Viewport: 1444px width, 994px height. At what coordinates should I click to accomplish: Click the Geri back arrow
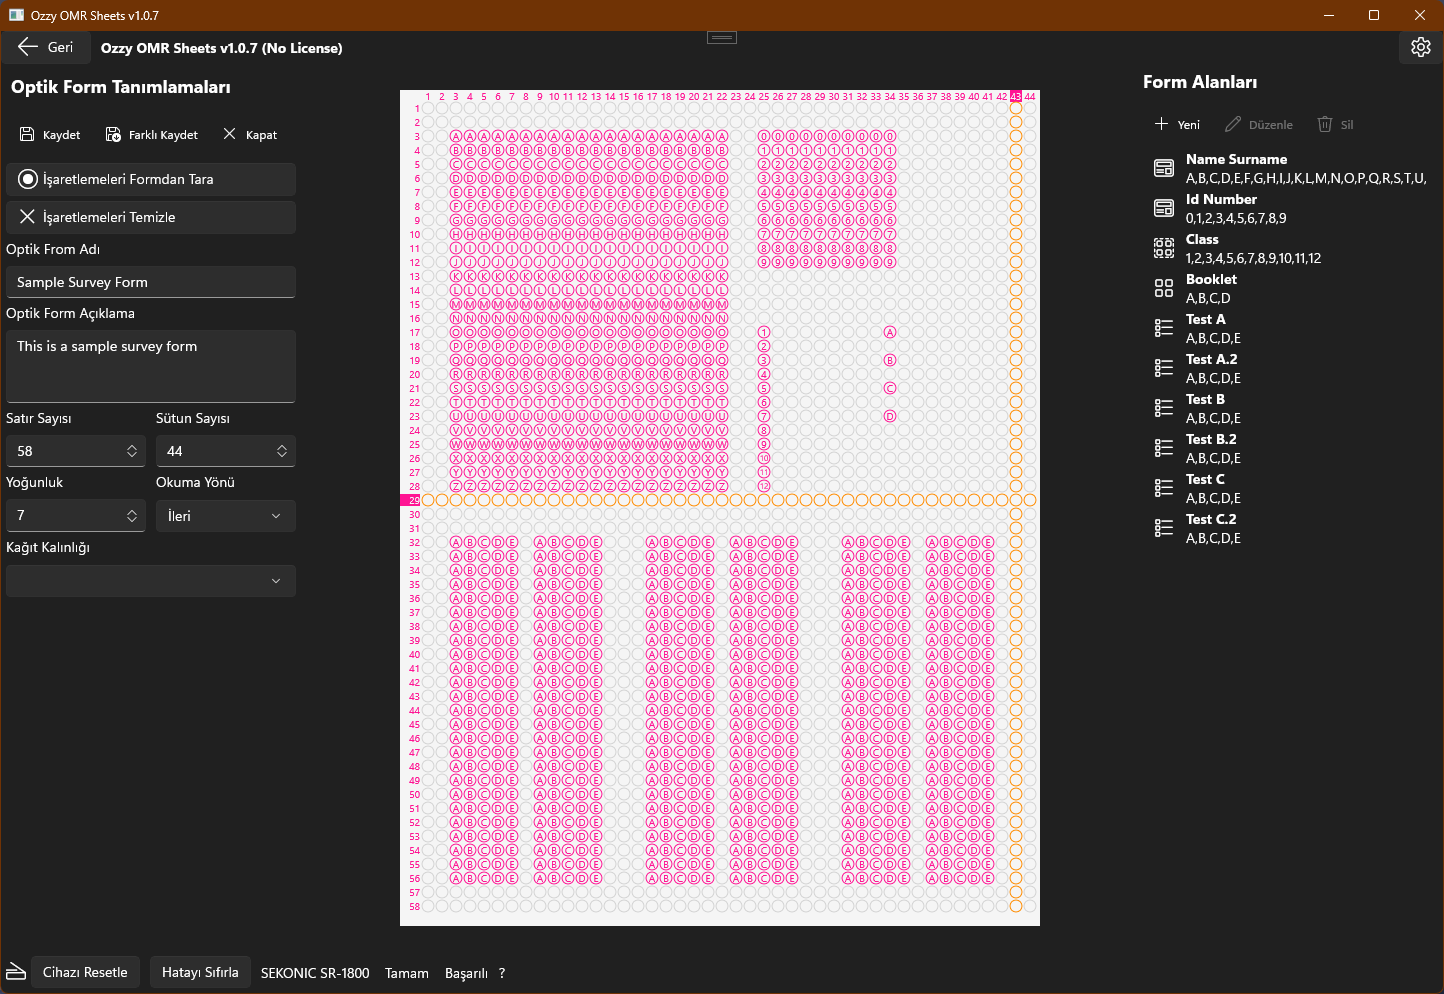click(x=28, y=47)
